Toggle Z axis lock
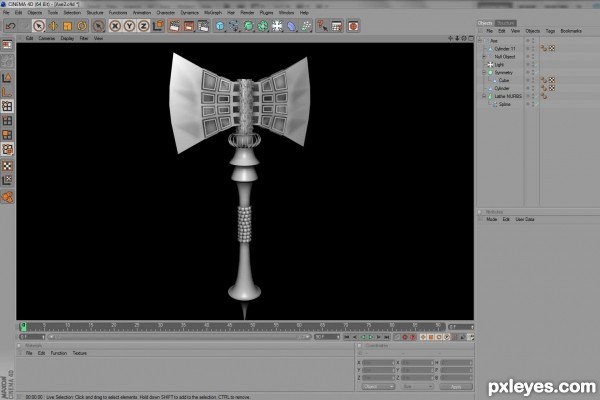 [x=143, y=26]
